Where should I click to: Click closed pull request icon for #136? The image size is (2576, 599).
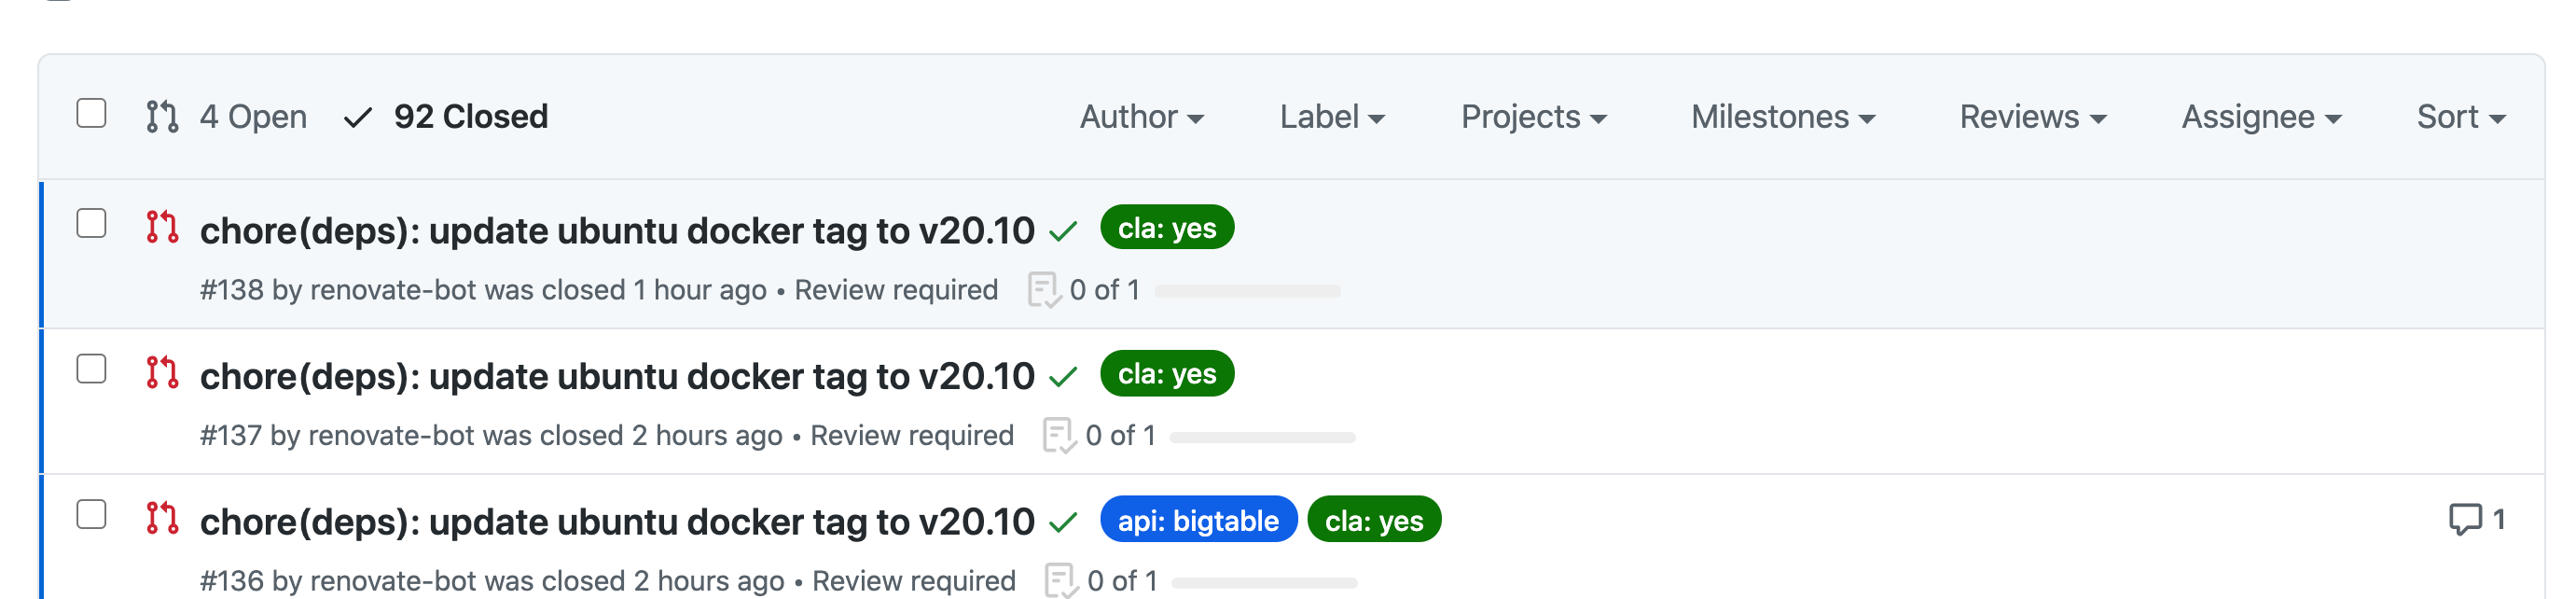[162, 518]
